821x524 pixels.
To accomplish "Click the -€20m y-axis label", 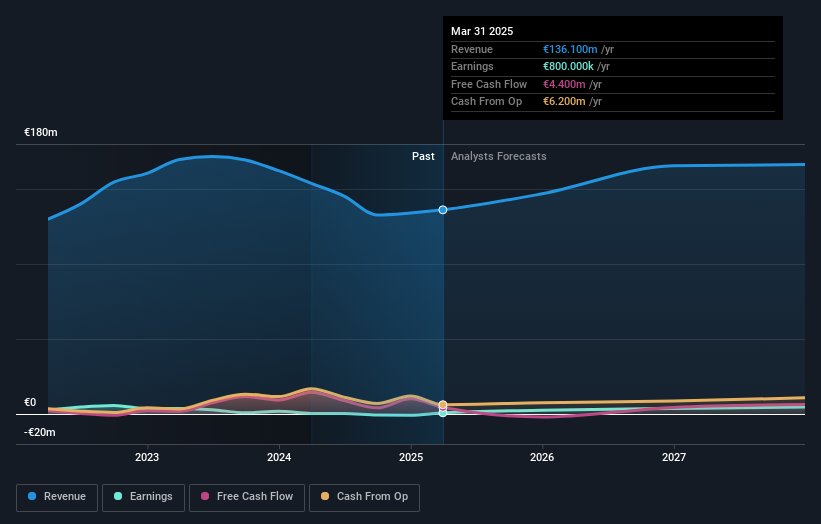I will click(x=40, y=432).
